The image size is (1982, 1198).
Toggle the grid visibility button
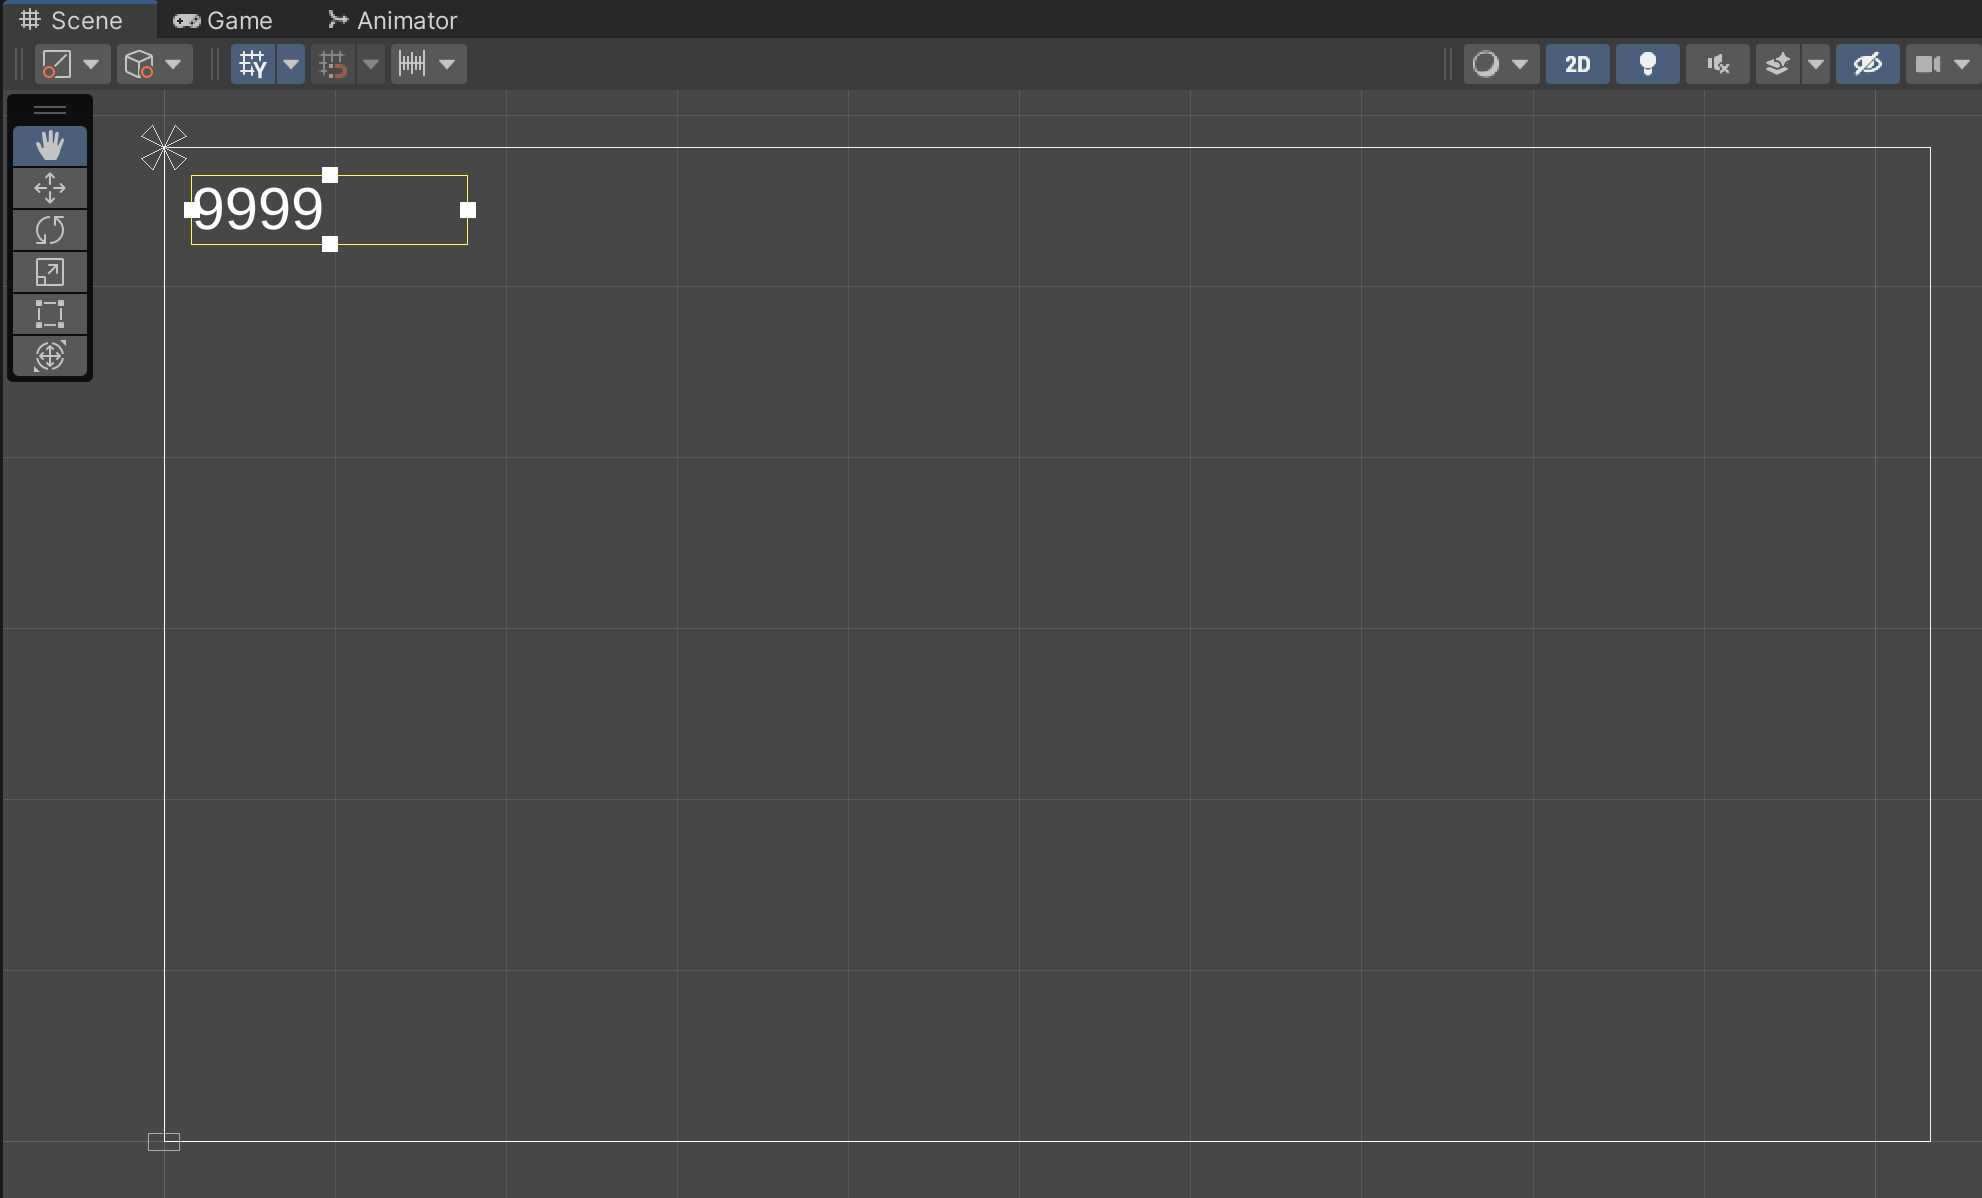point(253,64)
